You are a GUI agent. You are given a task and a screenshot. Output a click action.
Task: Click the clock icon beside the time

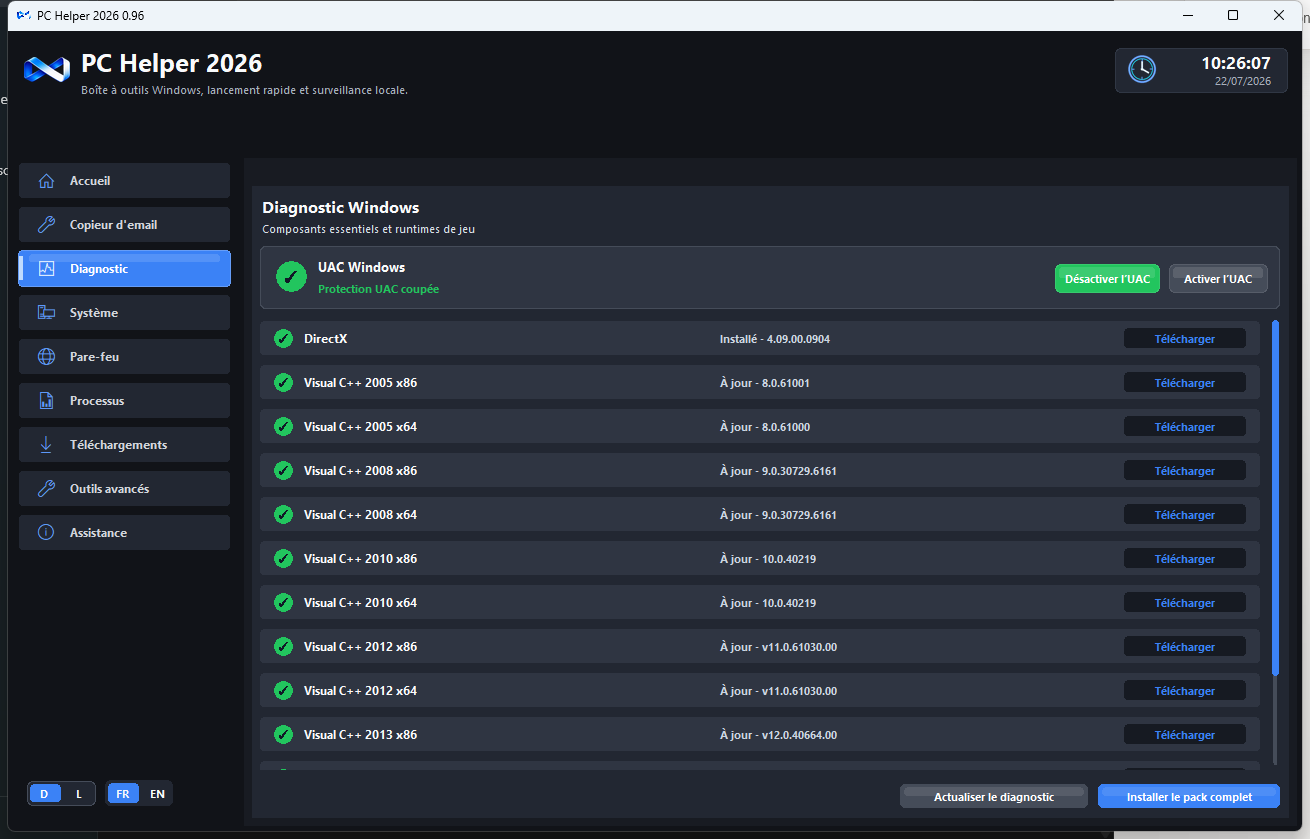point(1141,69)
